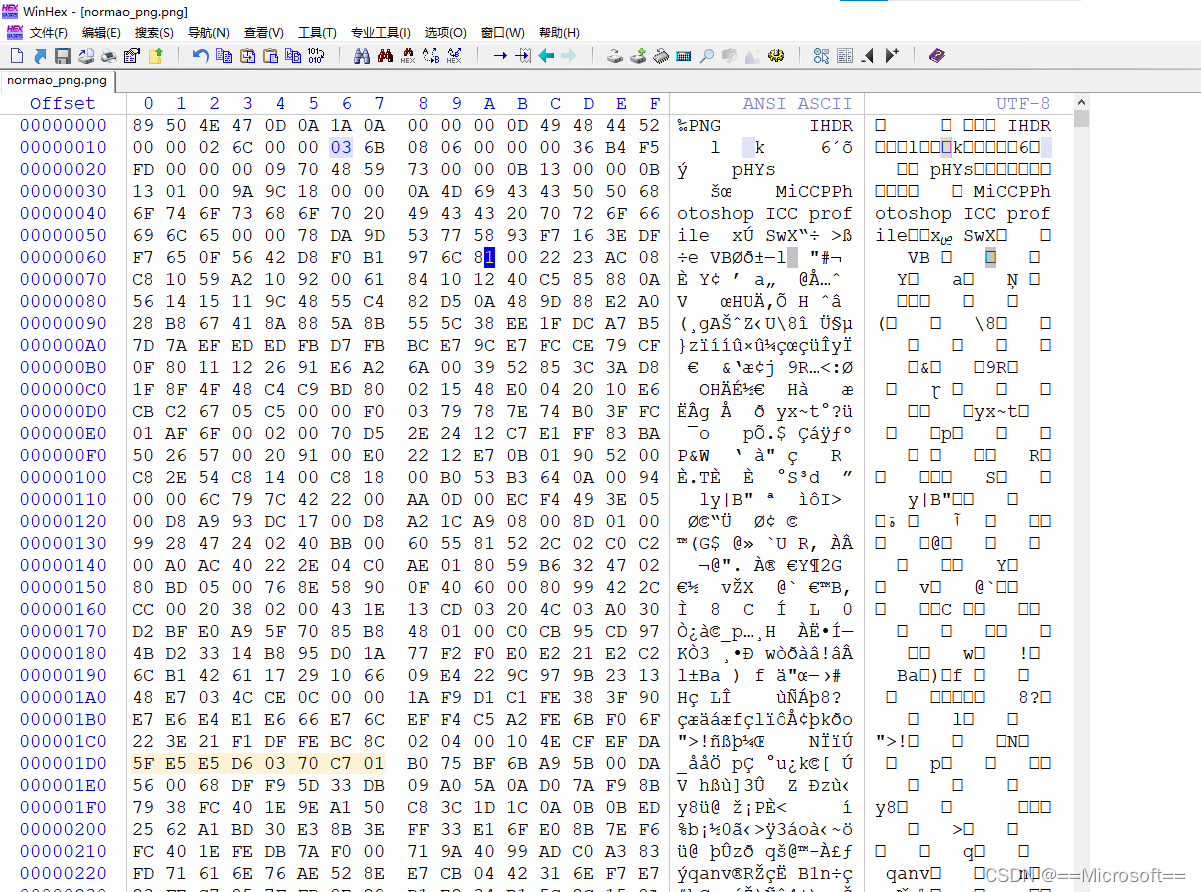Click the Go To Offset arrow icon
Image resolution: width=1201 pixels, height=892 pixels.
pyautogui.click(x=500, y=56)
